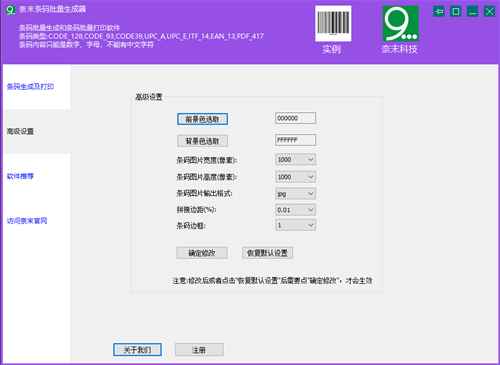Click the 背景色选取 button
The height and width of the screenshot is (365, 500).
click(202, 141)
